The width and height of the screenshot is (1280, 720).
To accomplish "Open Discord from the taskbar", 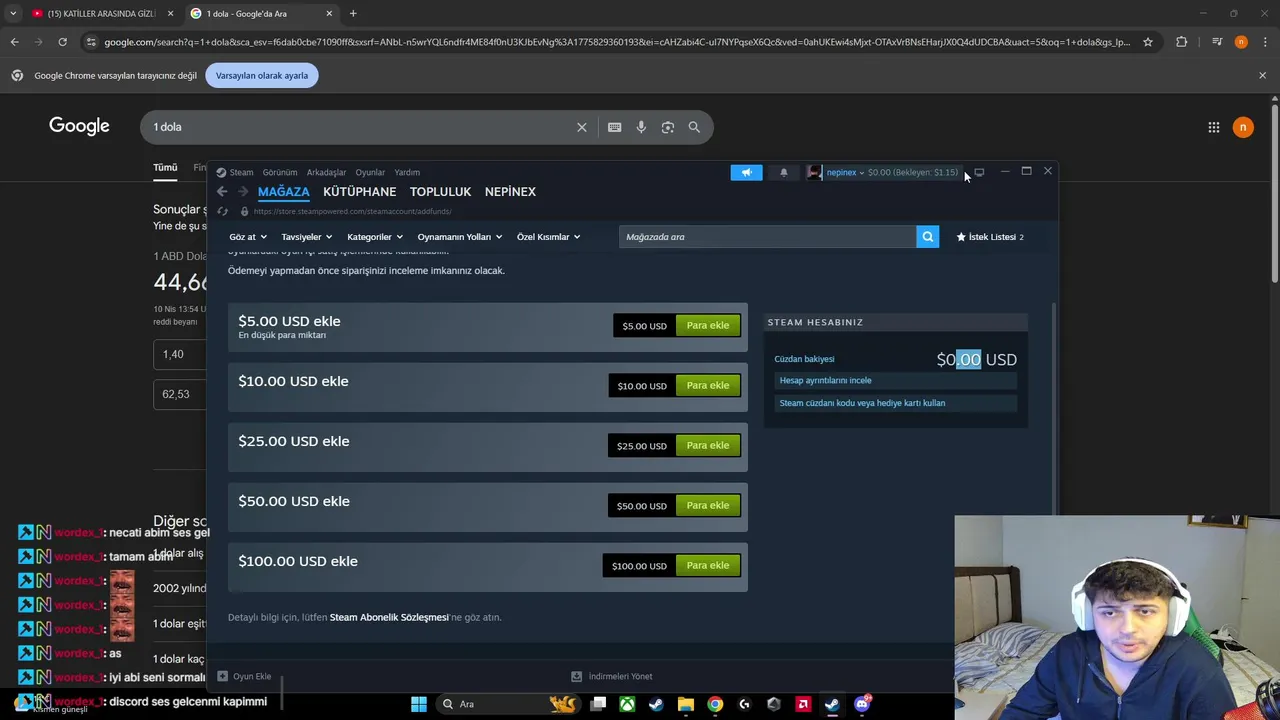I will click(x=862, y=704).
